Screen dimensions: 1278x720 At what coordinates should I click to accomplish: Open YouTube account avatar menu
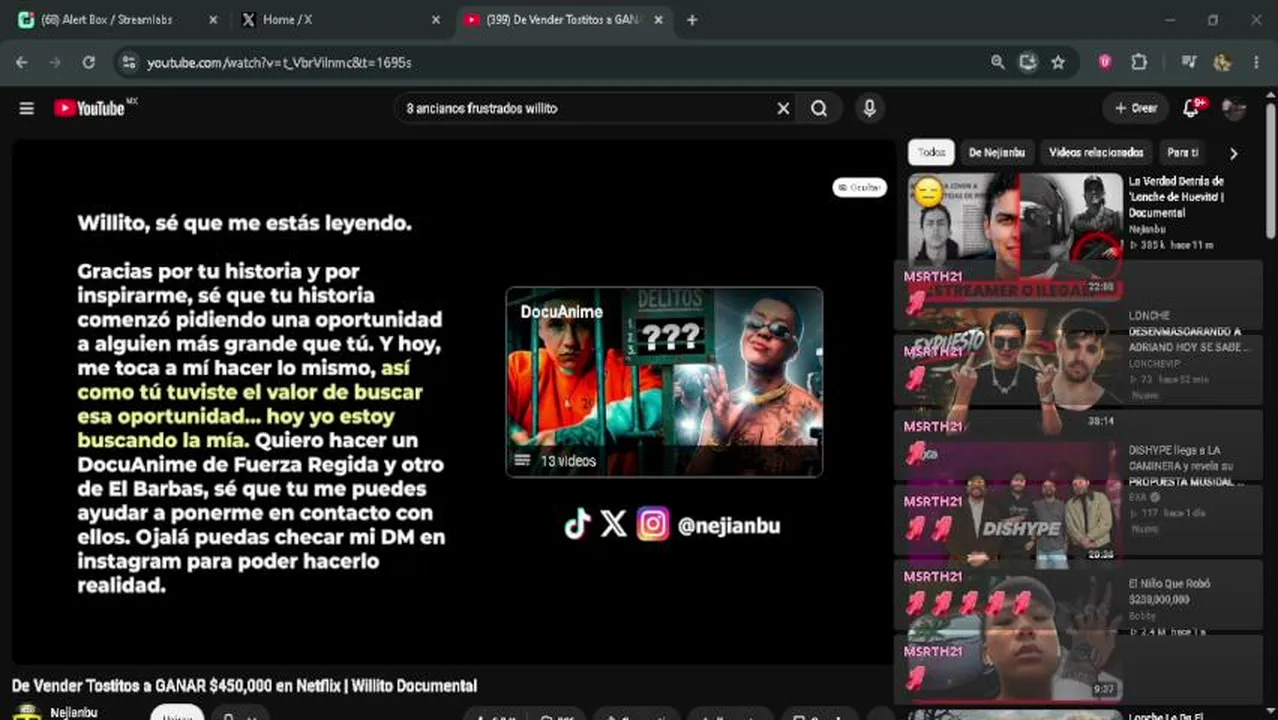coord(1234,108)
